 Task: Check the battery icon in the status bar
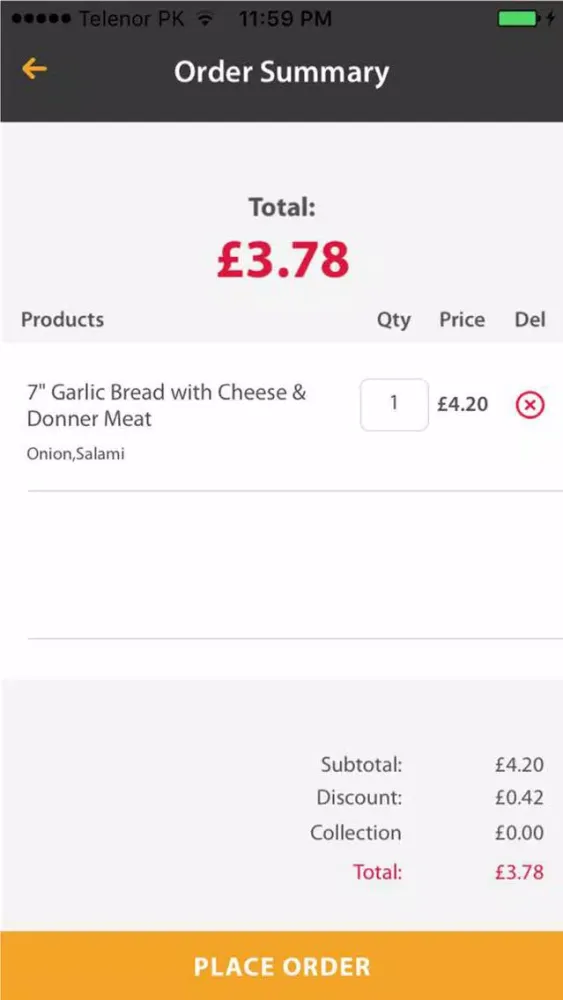click(x=517, y=18)
